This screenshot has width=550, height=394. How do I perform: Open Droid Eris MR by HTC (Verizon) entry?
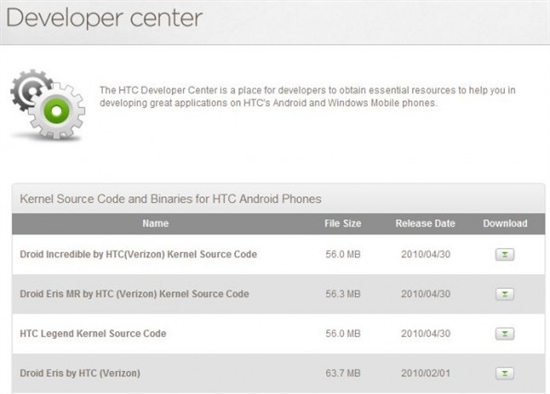click(134, 294)
